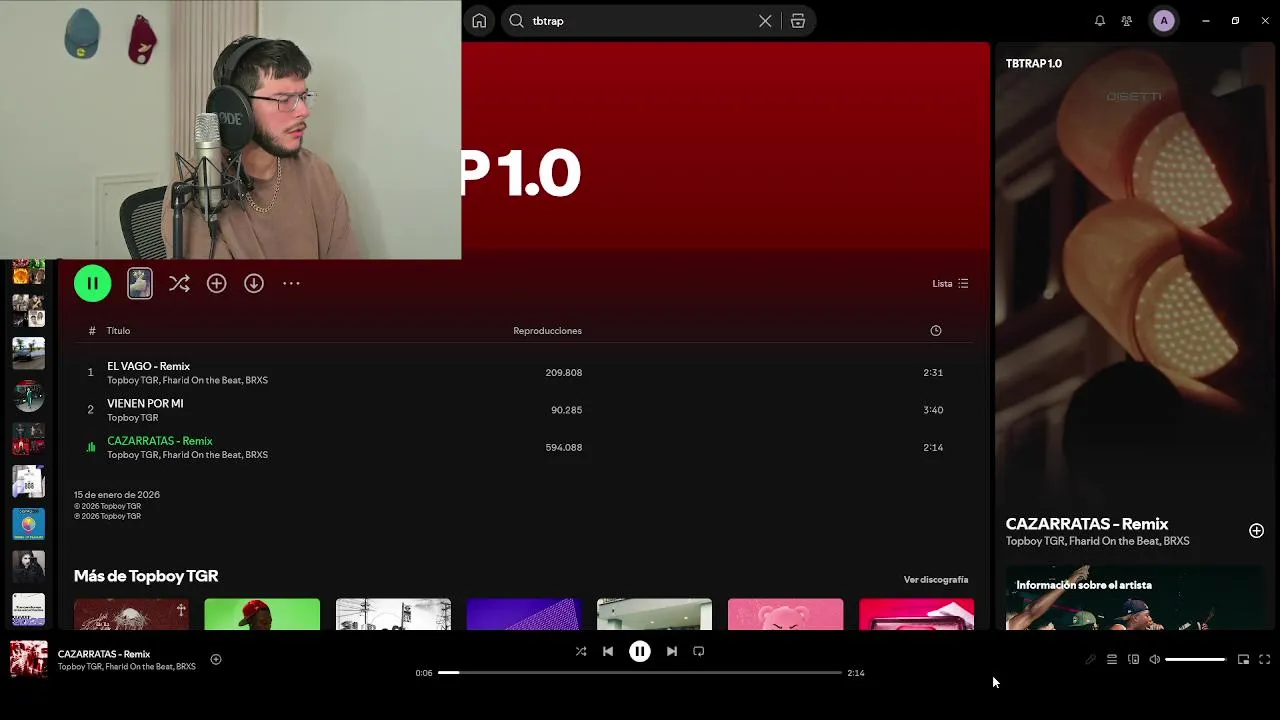Seek on the playback progress bar
This screenshot has height=720, width=1280.
click(x=640, y=673)
